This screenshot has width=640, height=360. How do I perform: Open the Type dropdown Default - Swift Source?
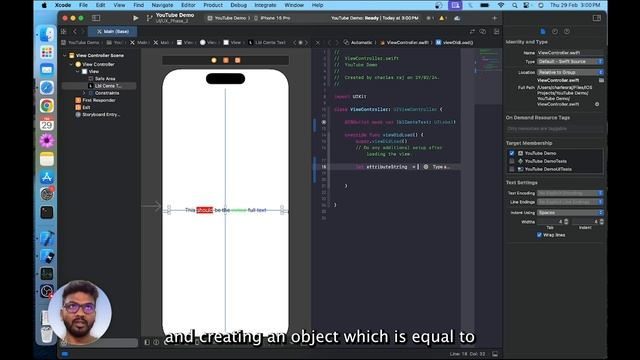coord(570,62)
